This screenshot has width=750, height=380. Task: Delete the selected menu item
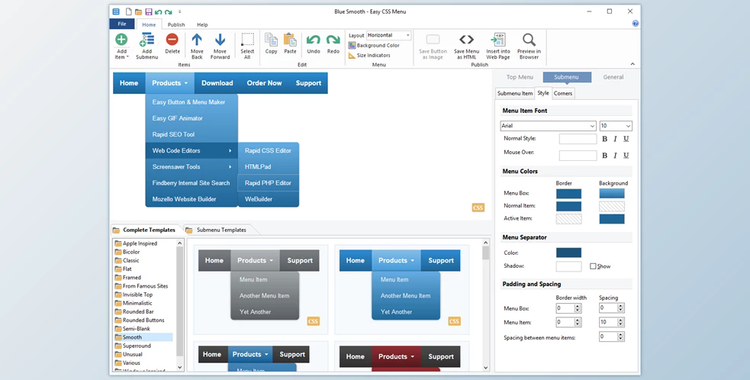pyautogui.click(x=172, y=40)
